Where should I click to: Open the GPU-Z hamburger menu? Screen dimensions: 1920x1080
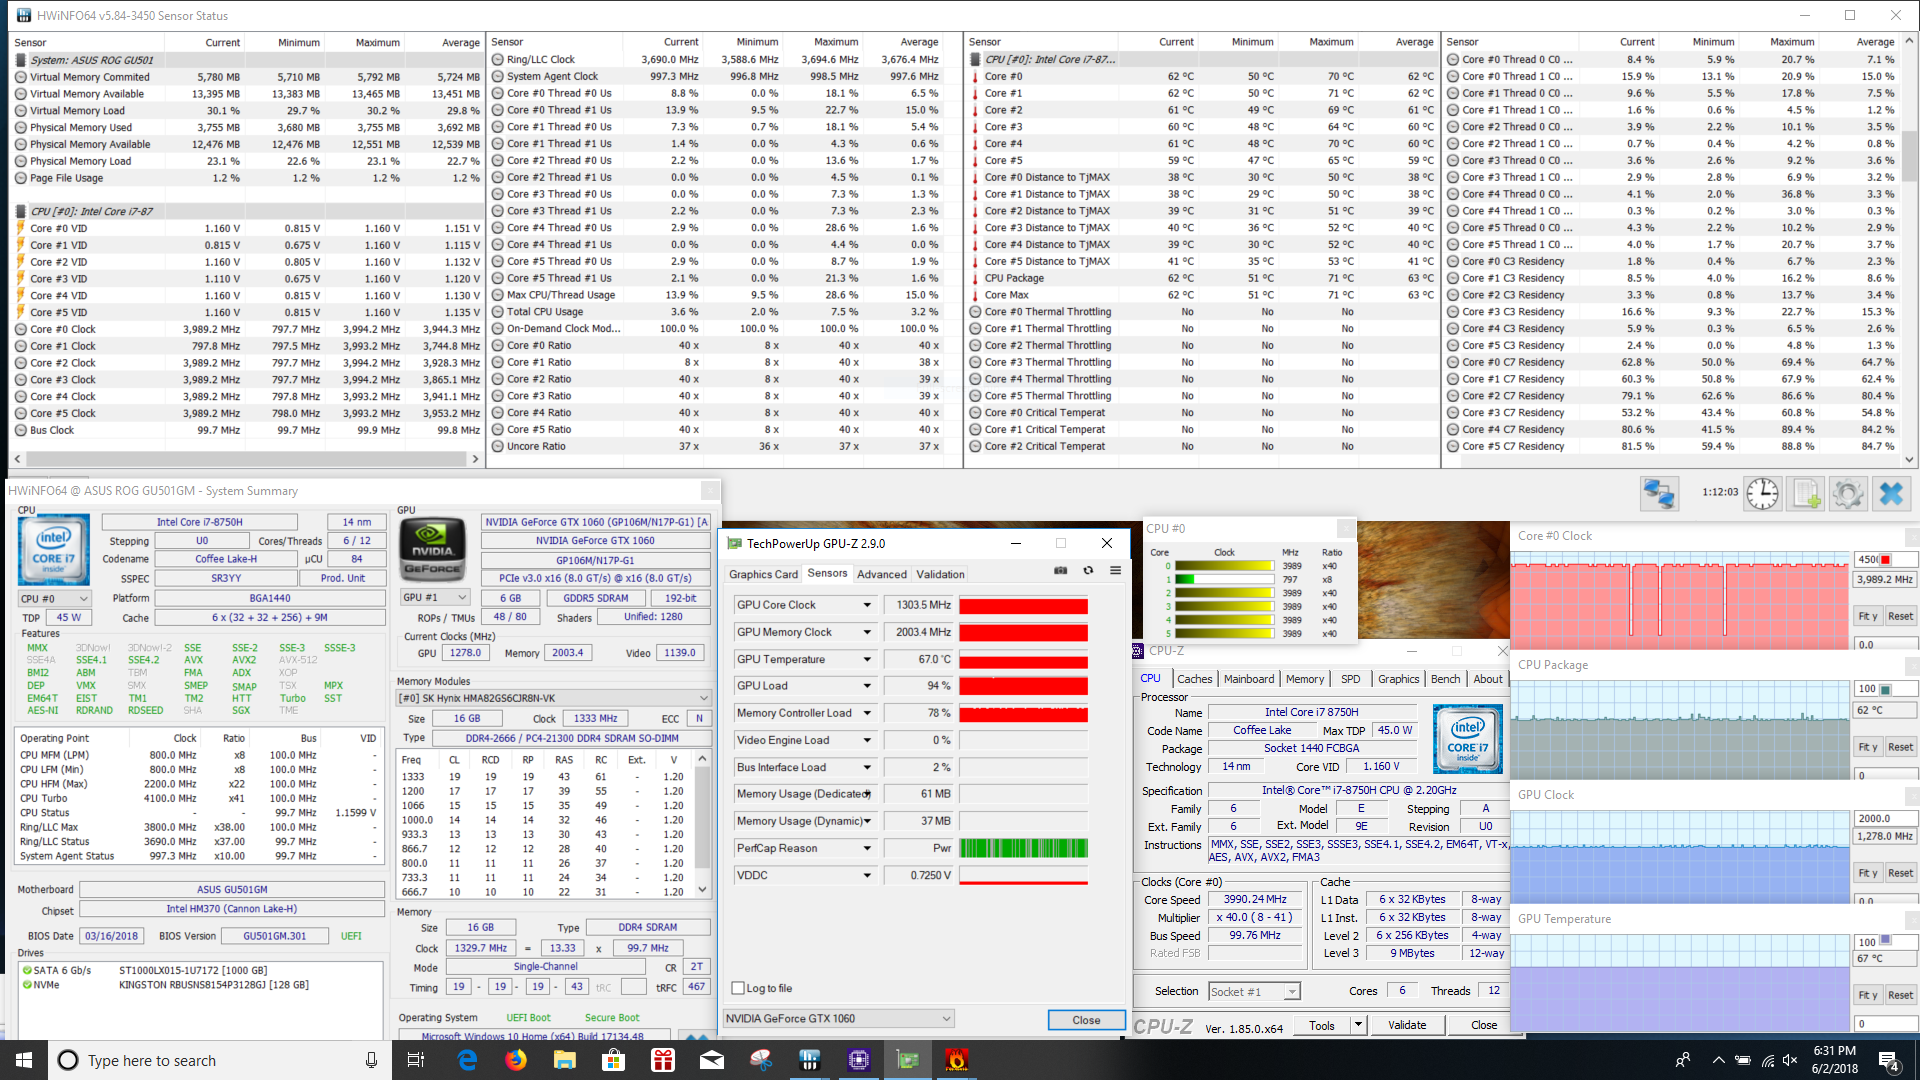[x=1115, y=571]
